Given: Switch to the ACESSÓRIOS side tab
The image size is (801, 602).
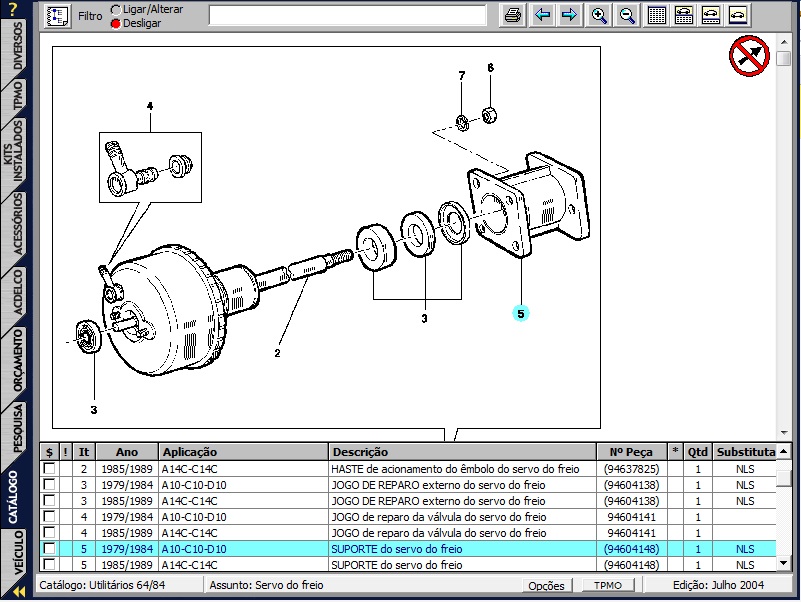Looking at the screenshot, I should [17, 230].
